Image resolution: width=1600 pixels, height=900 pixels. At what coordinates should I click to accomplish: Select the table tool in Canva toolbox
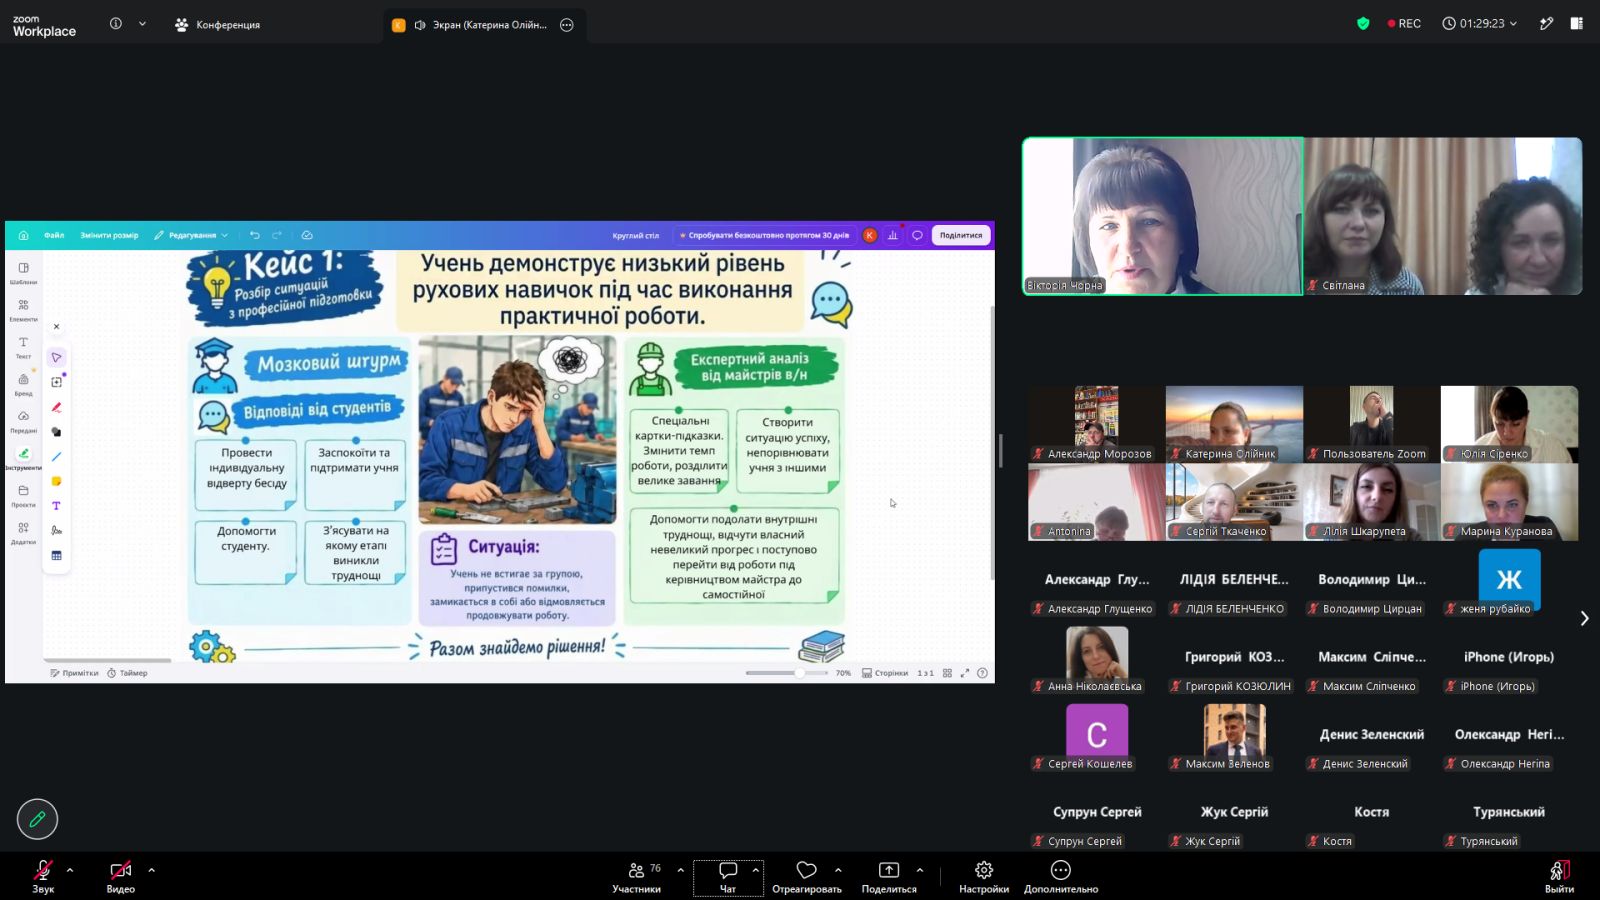[x=56, y=555]
